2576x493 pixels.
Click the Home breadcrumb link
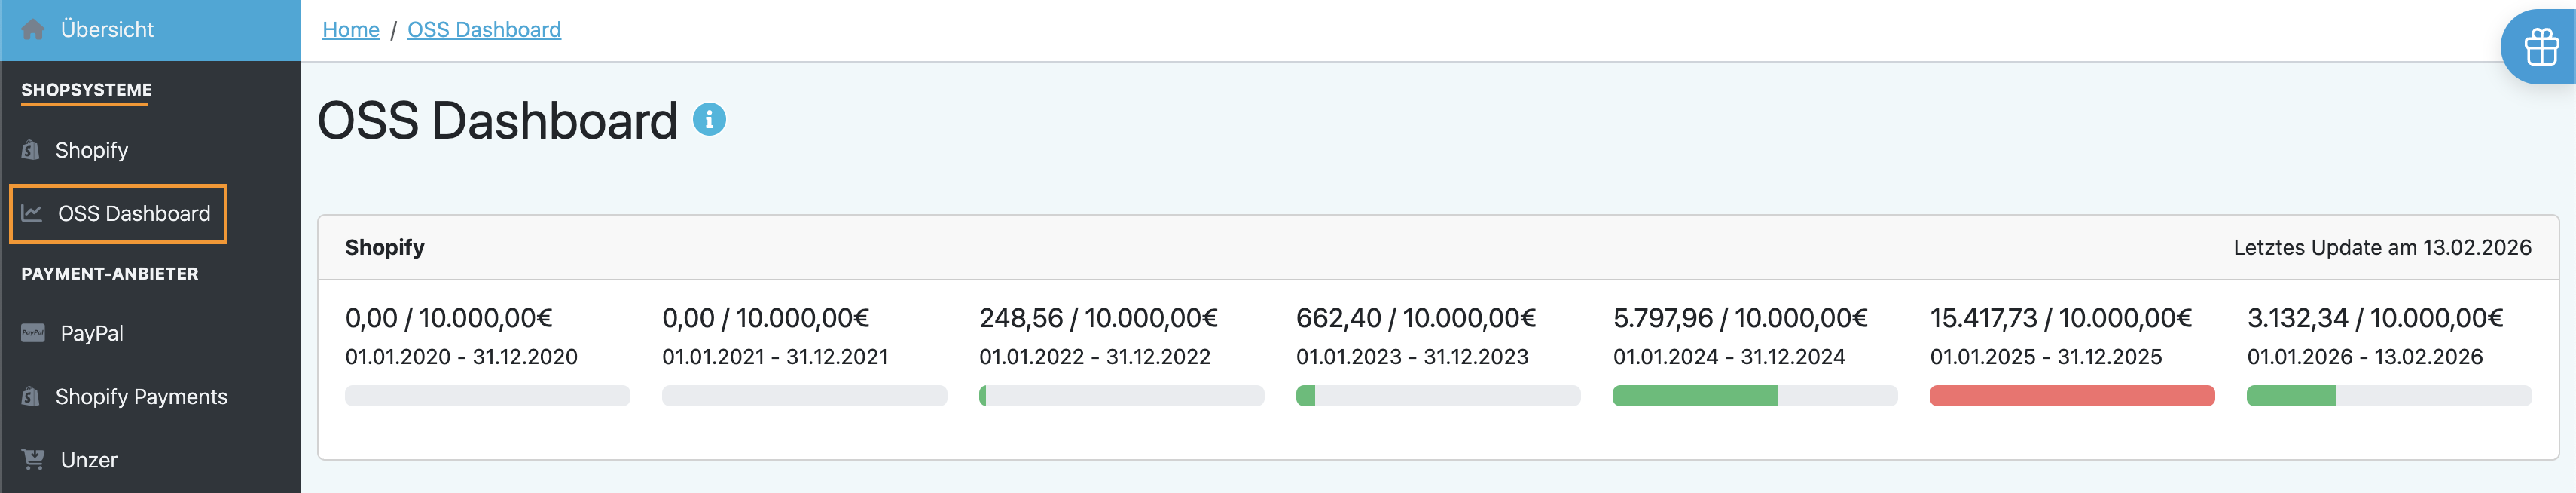[350, 30]
